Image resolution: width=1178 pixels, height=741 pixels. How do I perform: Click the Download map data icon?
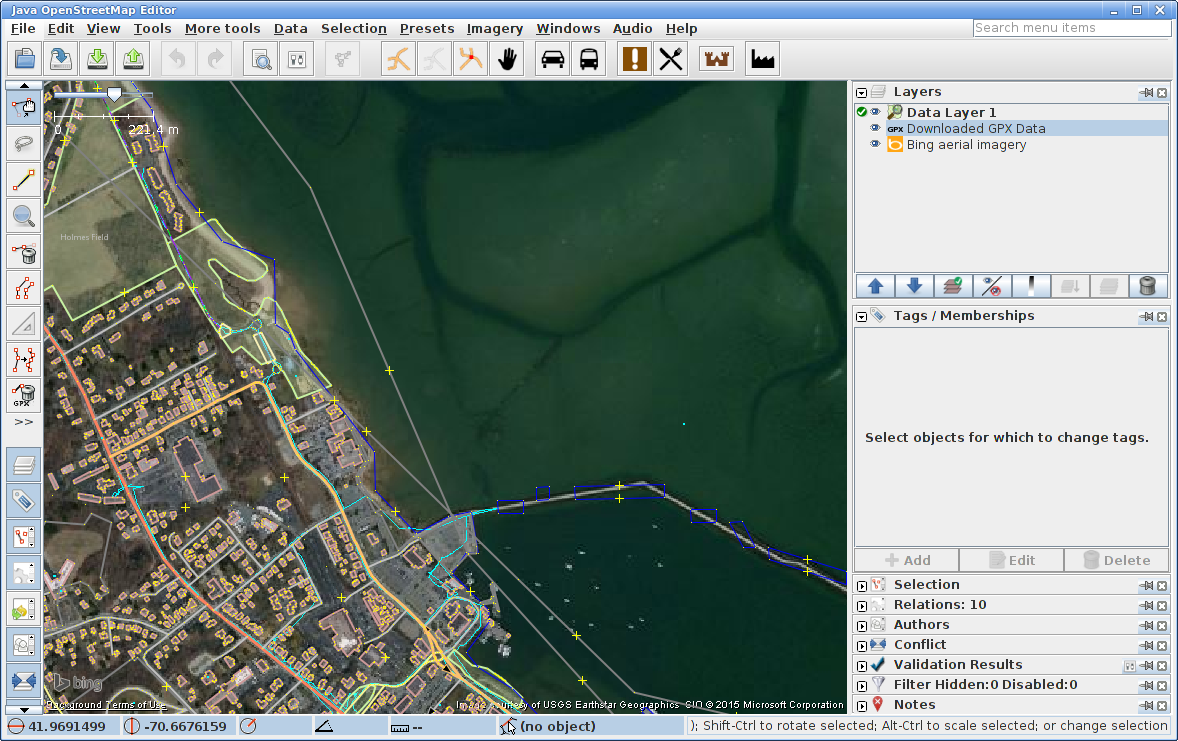(x=97, y=59)
